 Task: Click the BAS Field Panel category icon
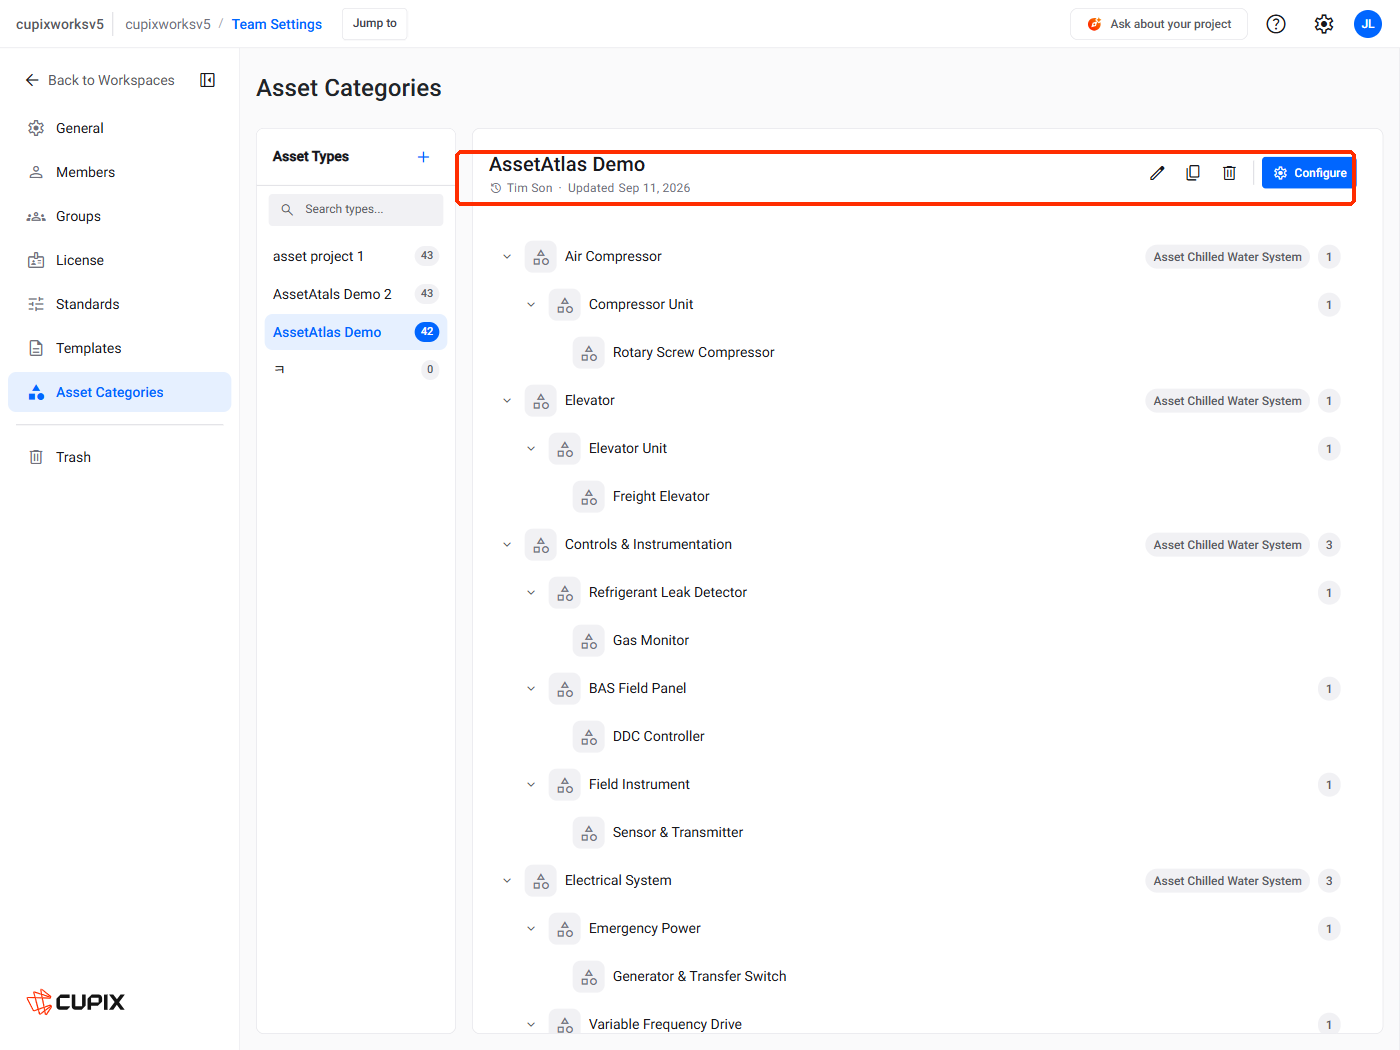565,689
